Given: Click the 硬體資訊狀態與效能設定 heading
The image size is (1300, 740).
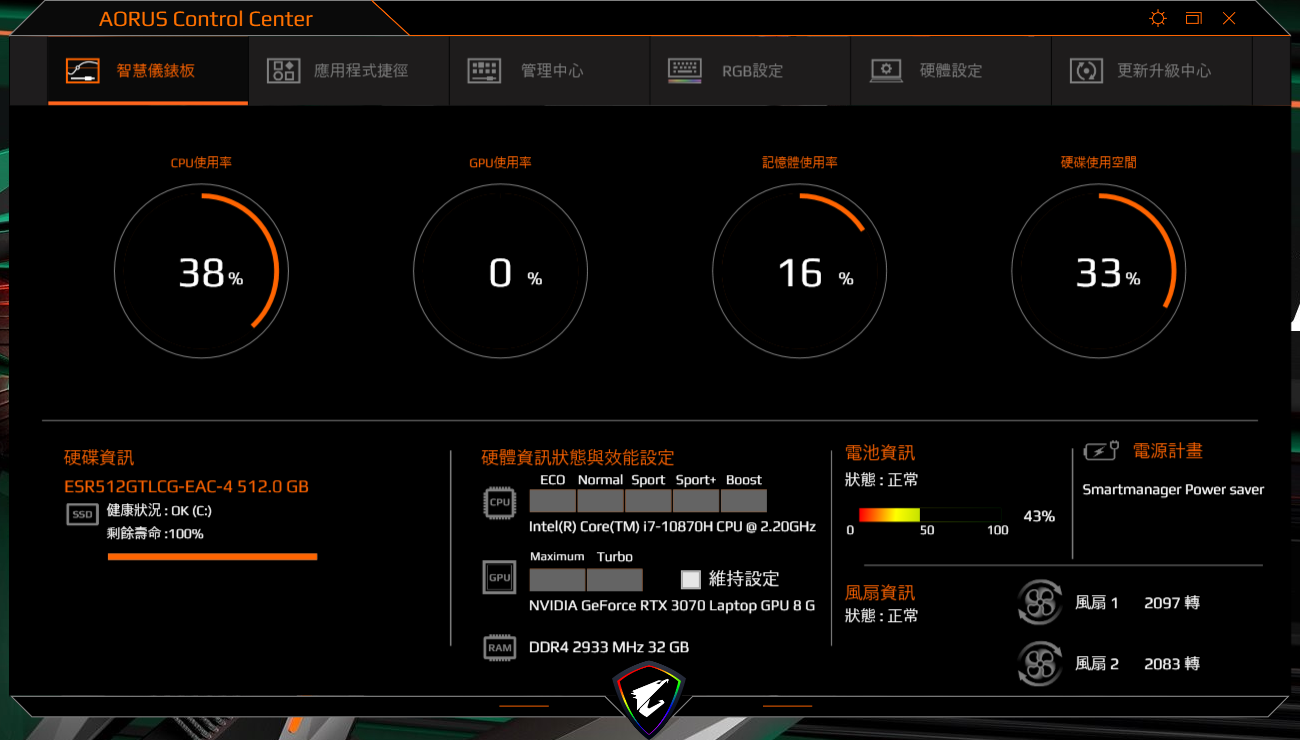Looking at the screenshot, I should (x=578, y=458).
